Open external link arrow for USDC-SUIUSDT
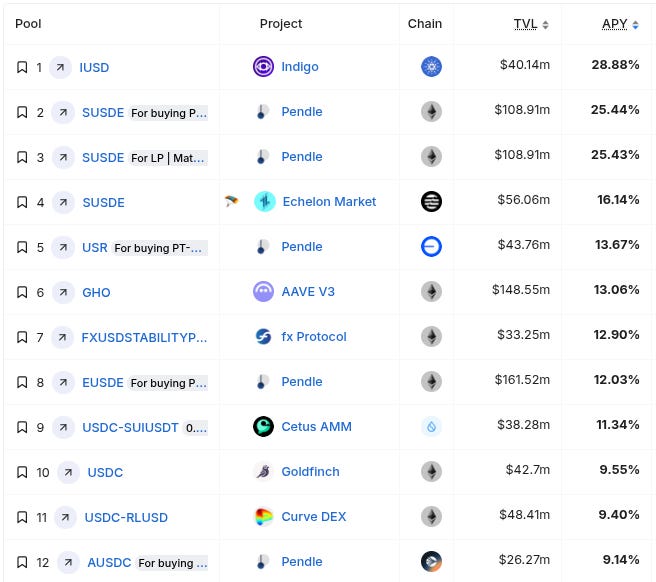Image resolution: width=656 pixels, height=582 pixels. coord(63,427)
